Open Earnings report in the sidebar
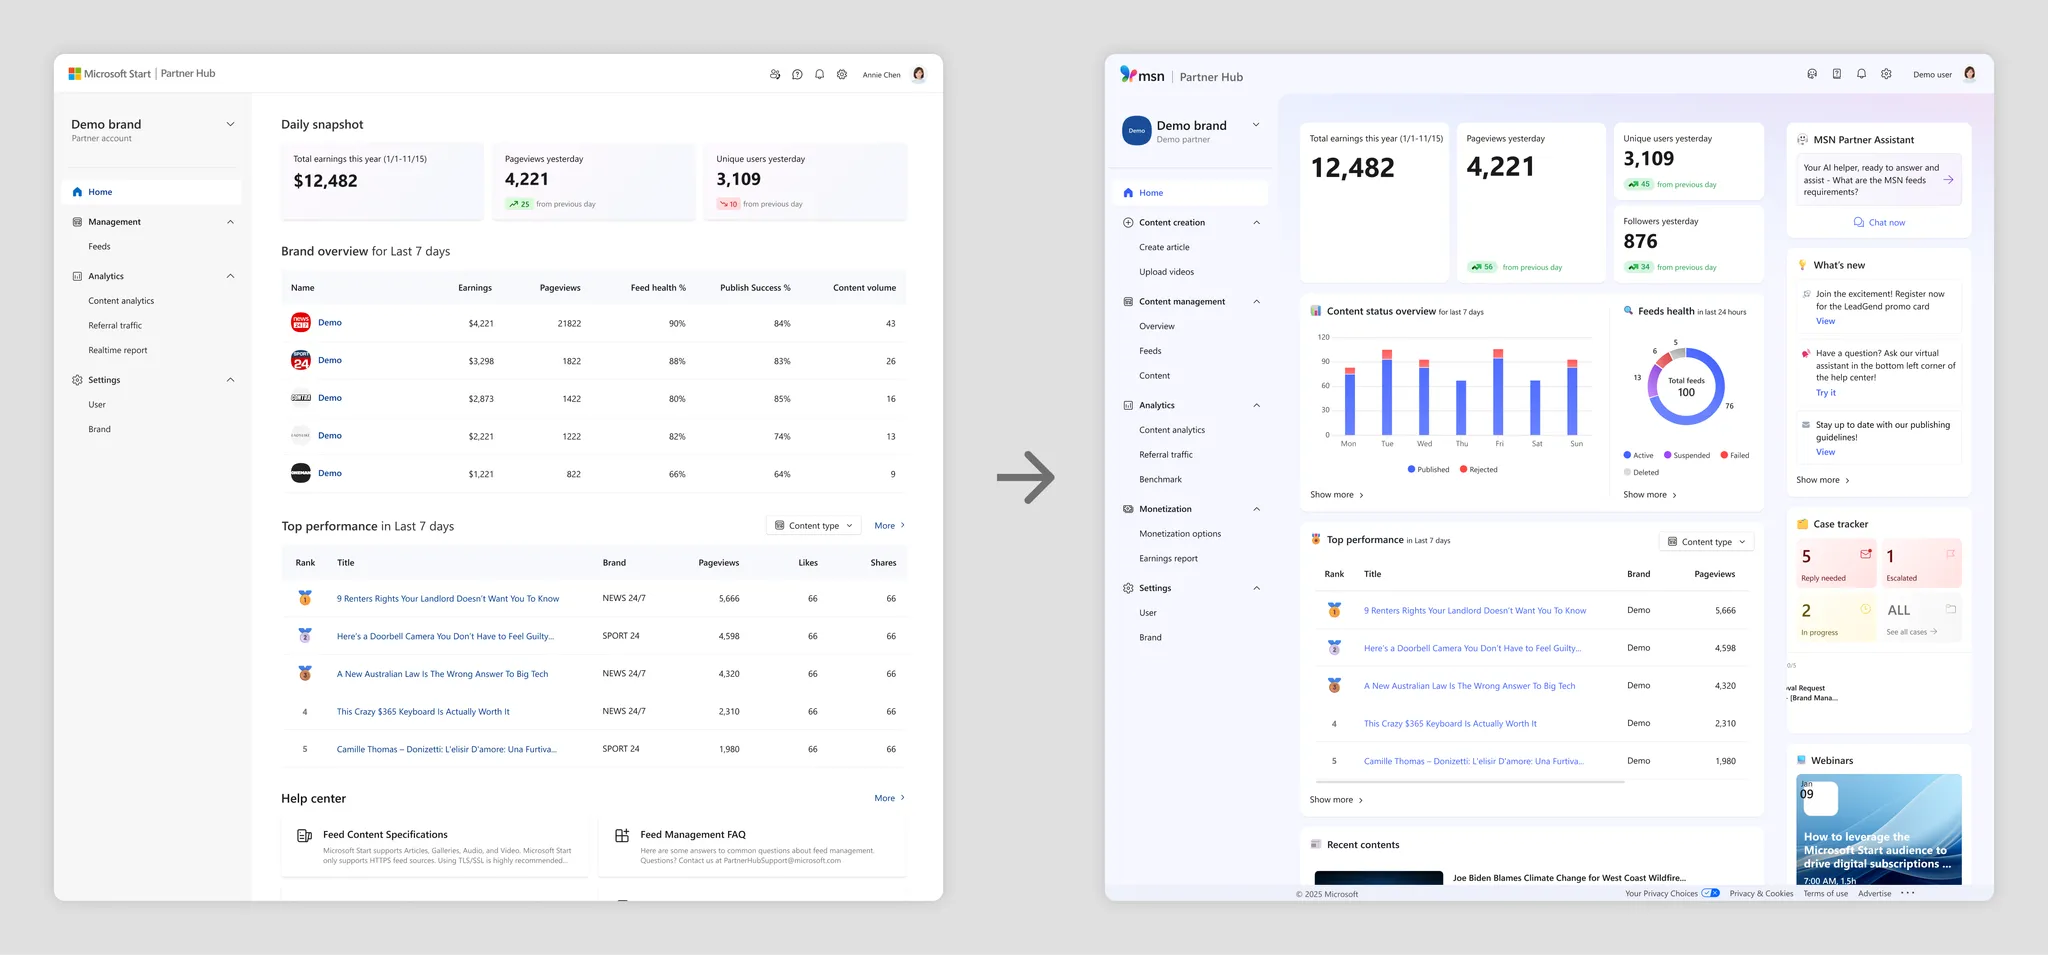 point(1168,559)
